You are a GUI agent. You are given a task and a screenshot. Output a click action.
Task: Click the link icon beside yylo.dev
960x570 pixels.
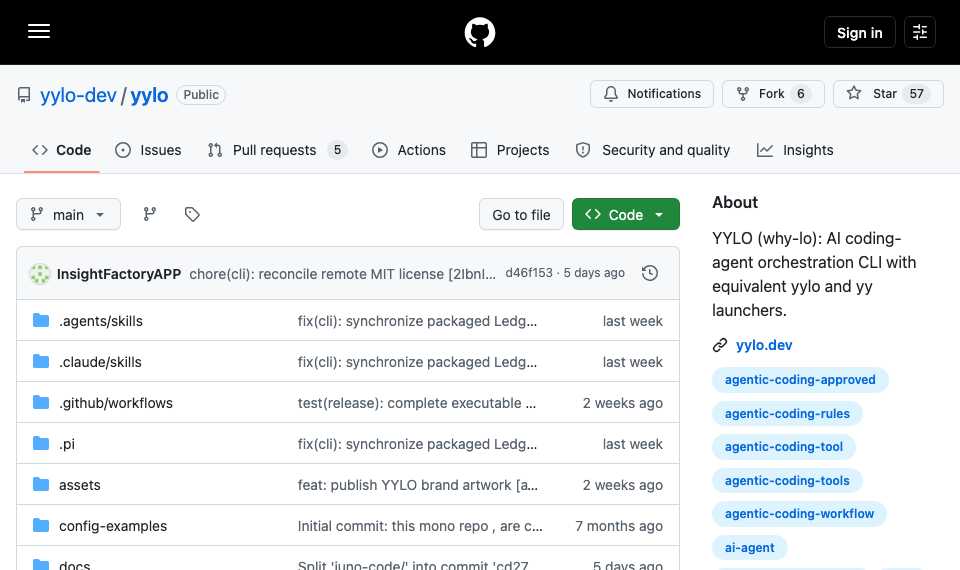(720, 345)
